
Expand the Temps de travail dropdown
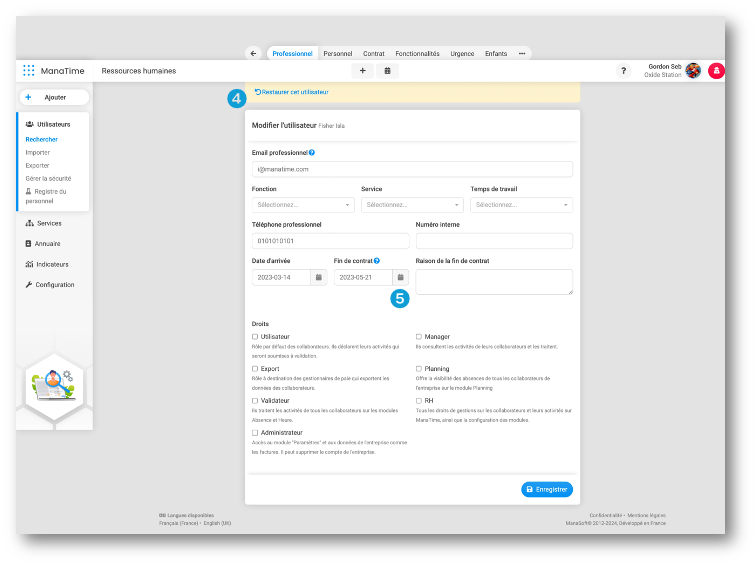(521, 205)
